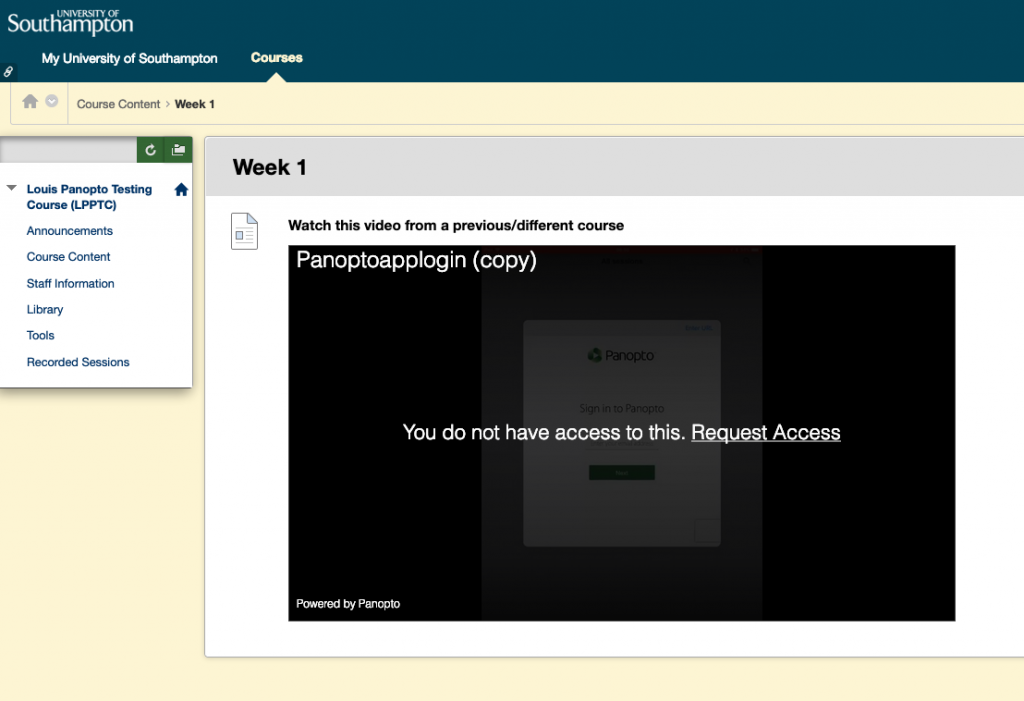Click the embedded Panopto video player

coord(621,432)
